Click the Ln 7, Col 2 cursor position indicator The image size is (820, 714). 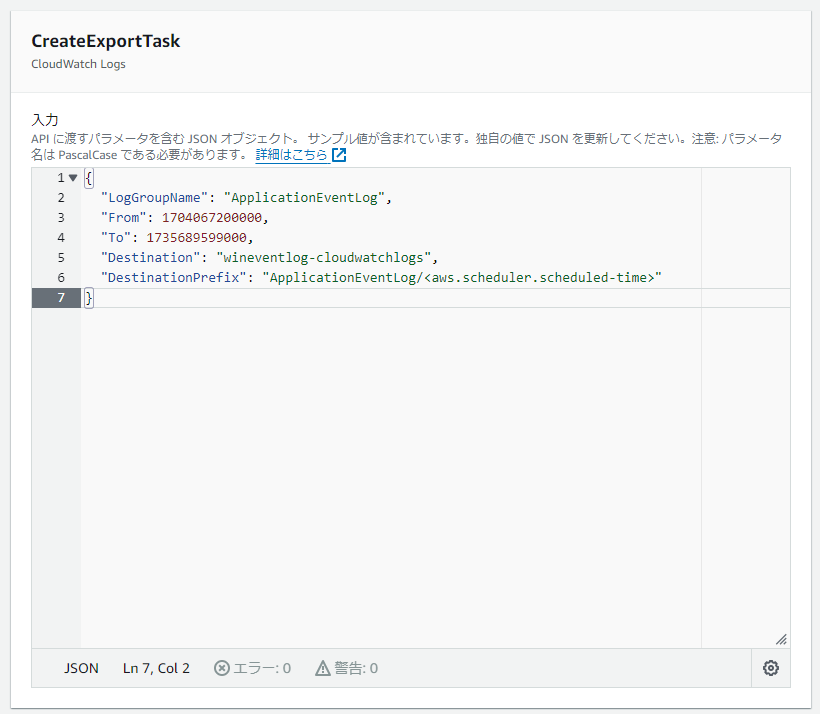pyautogui.click(x=156, y=668)
